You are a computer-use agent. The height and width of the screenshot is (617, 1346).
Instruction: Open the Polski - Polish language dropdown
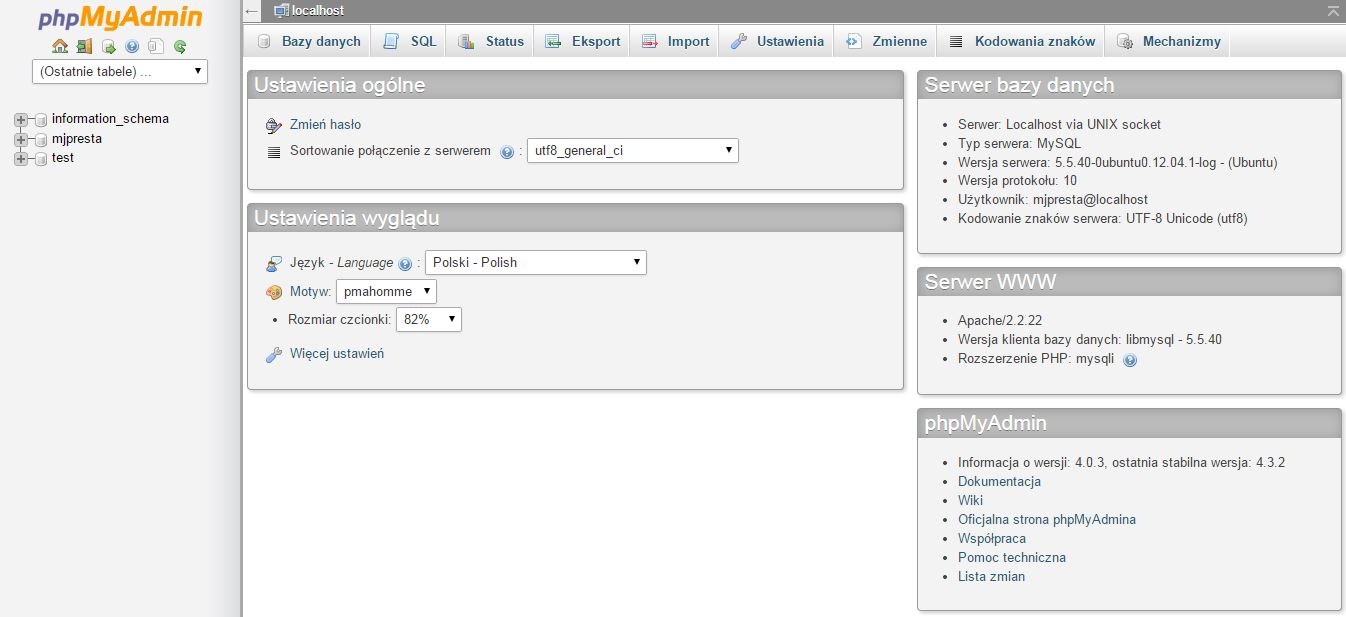tap(536, 262)
